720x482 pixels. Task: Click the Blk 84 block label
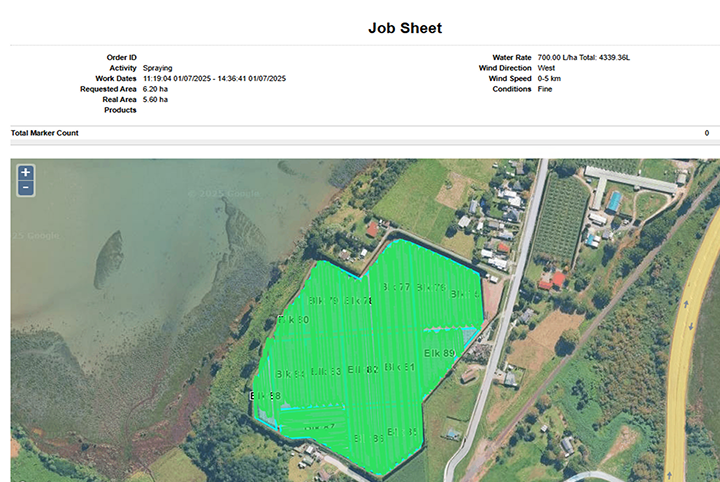pos(290,374)
